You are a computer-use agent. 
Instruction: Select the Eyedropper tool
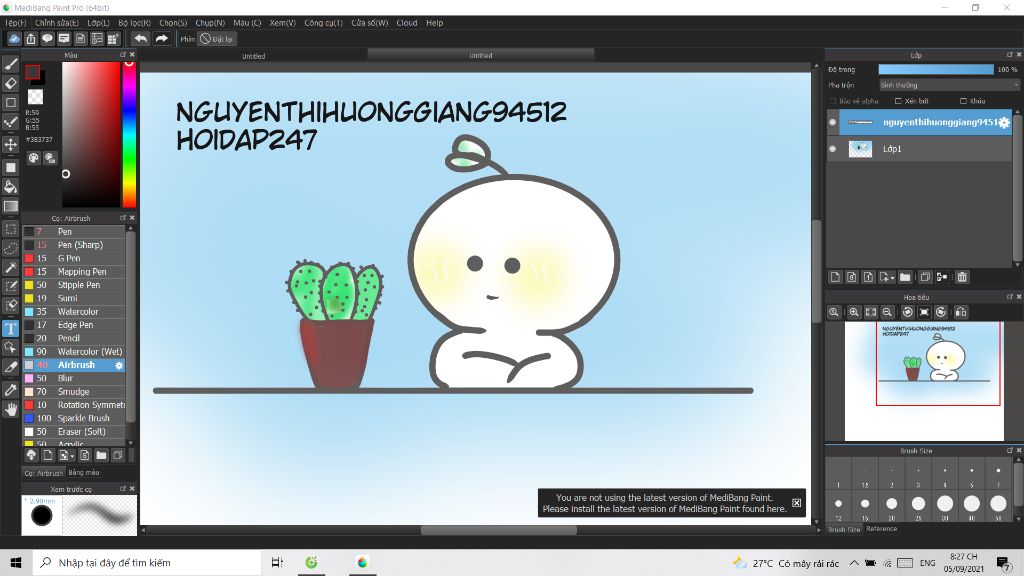click(x=10, y=390)
